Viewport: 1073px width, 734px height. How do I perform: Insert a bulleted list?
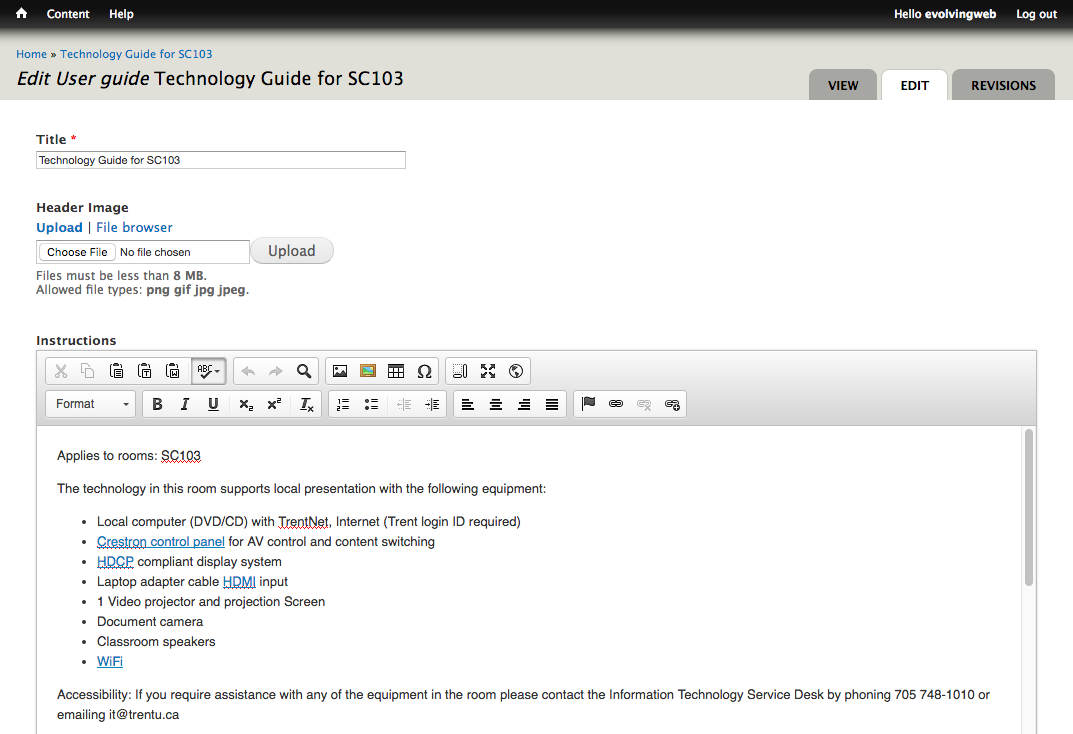click(371, 404)
